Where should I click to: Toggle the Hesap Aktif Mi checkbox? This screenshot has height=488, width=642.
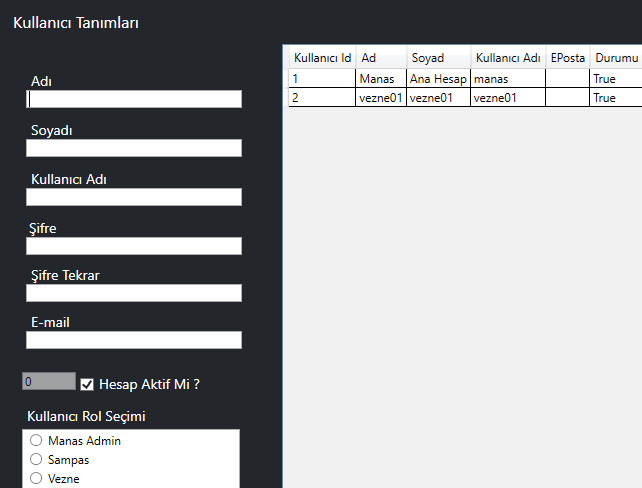click(x=87, y=384)
